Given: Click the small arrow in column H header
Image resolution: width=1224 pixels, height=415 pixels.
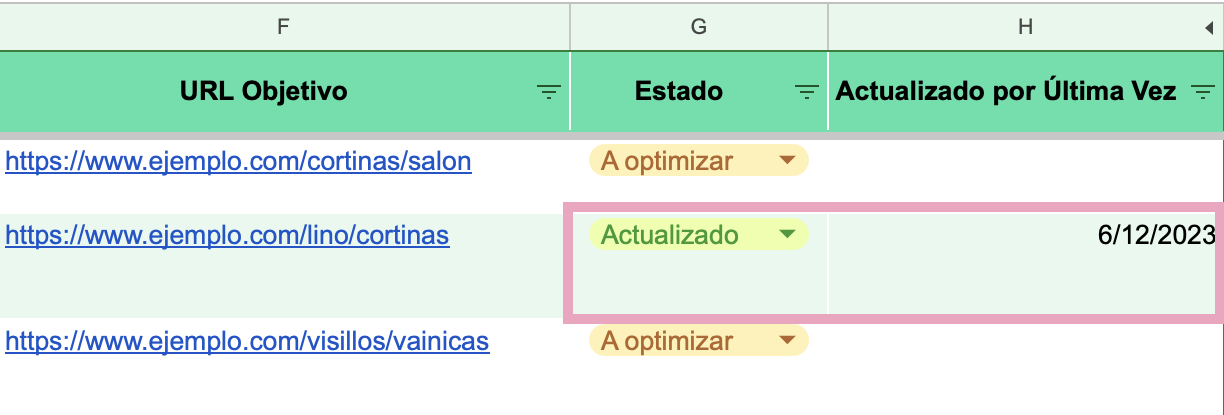Looking at the screenshot, I should (1209, 29).
